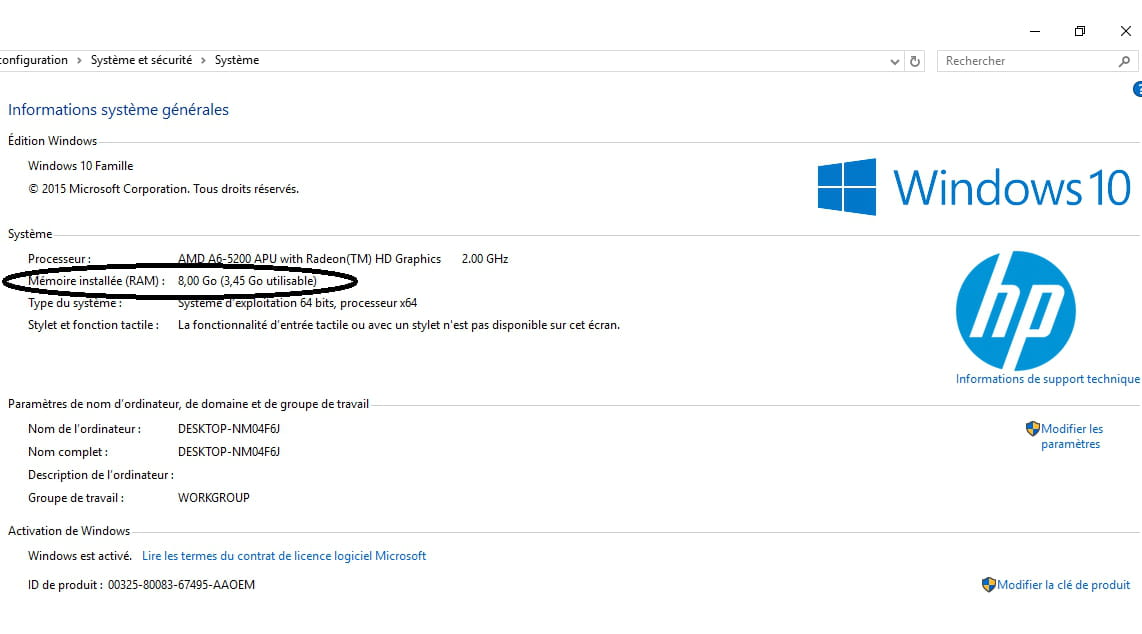Image resolution: width=1142 pixels, height=634 pixels.
Task: Click the Description de l'ordinateur label
Action: tap(101, 475)
